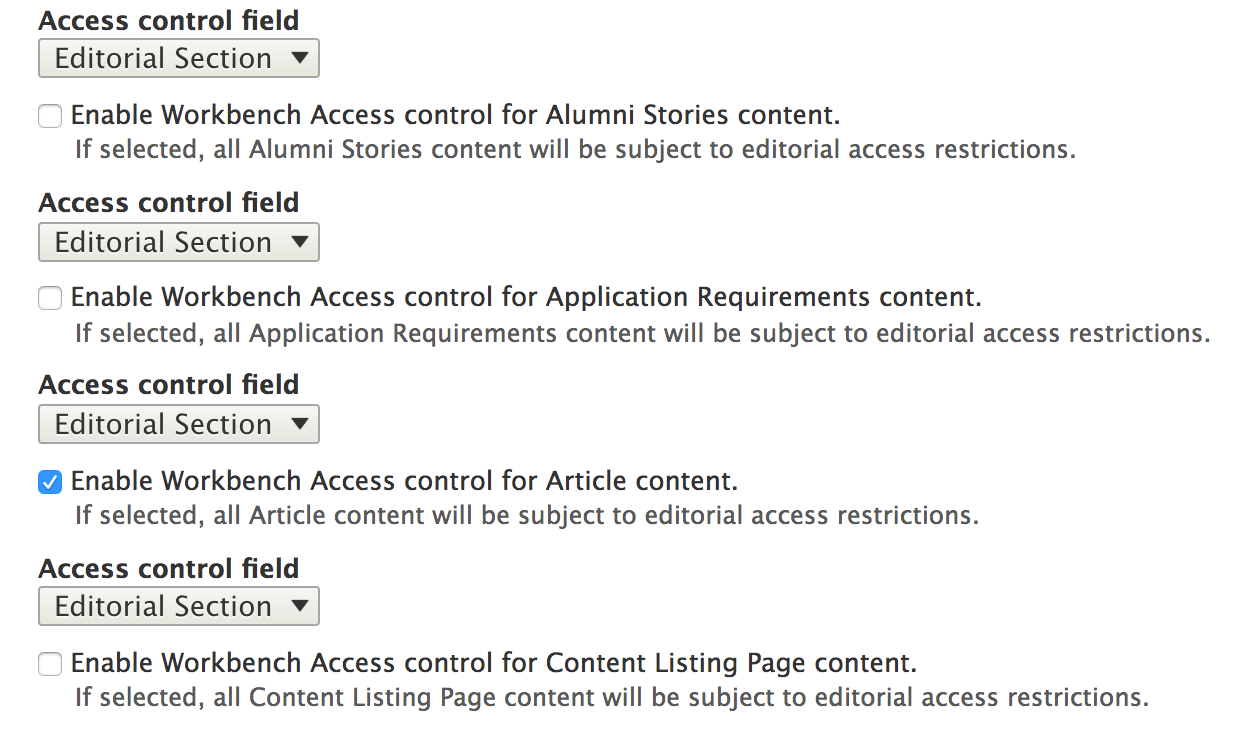Open the Editorial Section dropdown above Application Requirements
Screen dimensions: 1260x736
pyautogui.click(x=178, y=241)
